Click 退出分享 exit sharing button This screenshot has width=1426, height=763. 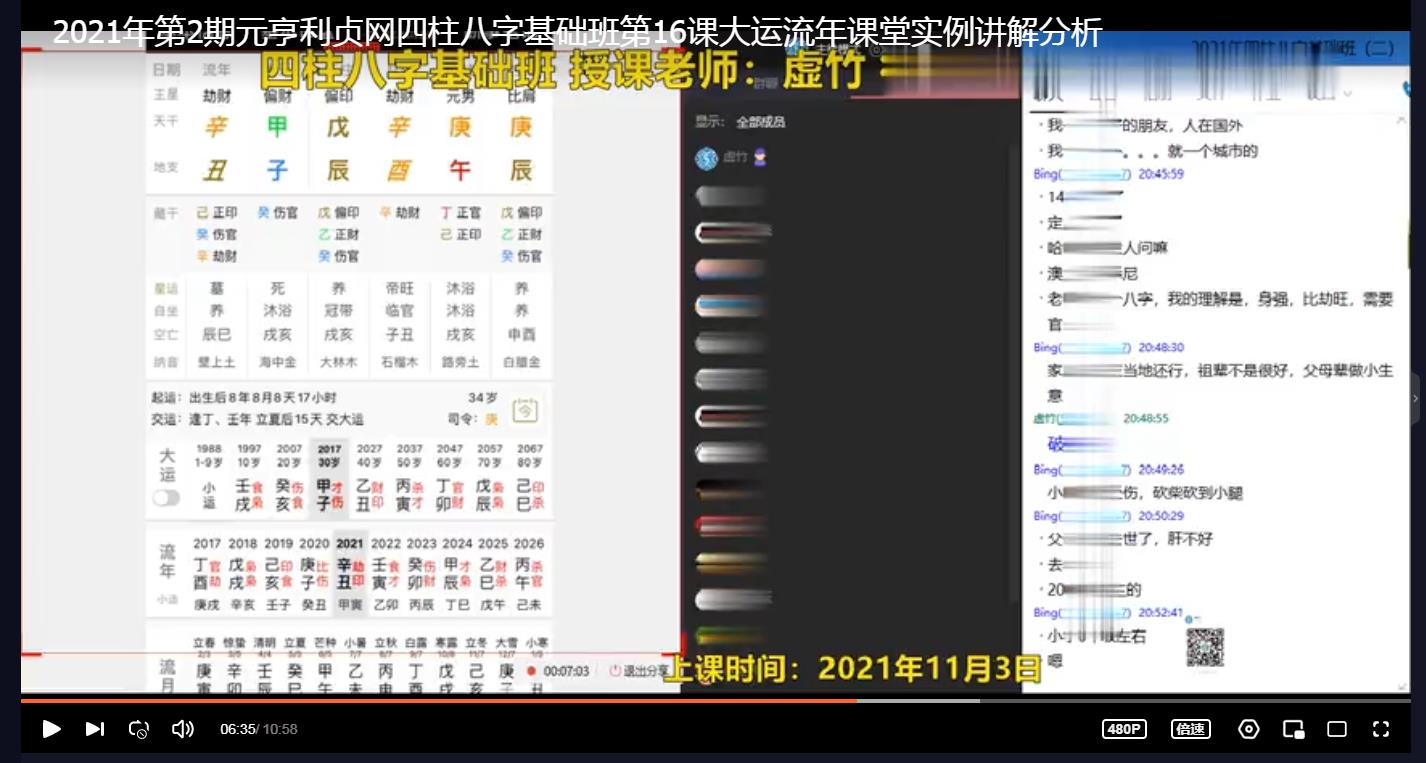point(639,671)
